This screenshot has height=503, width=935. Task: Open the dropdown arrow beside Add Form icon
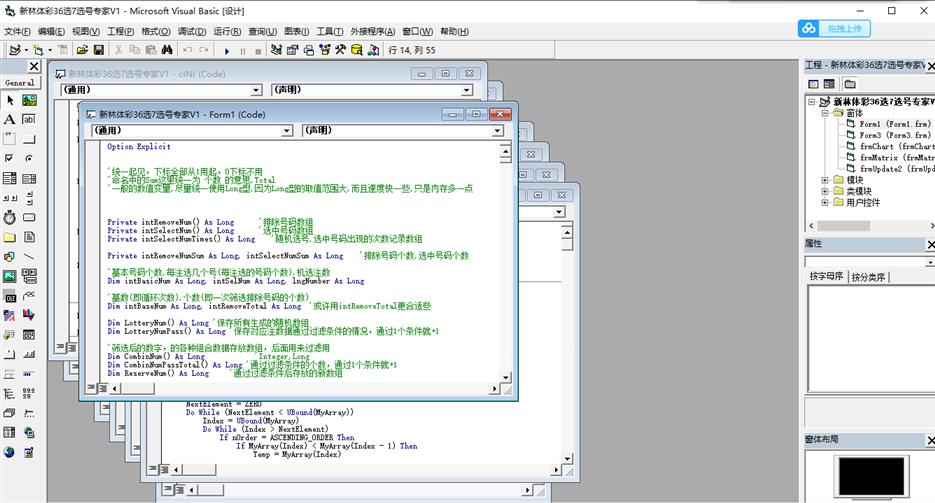(x=50, y=50)
